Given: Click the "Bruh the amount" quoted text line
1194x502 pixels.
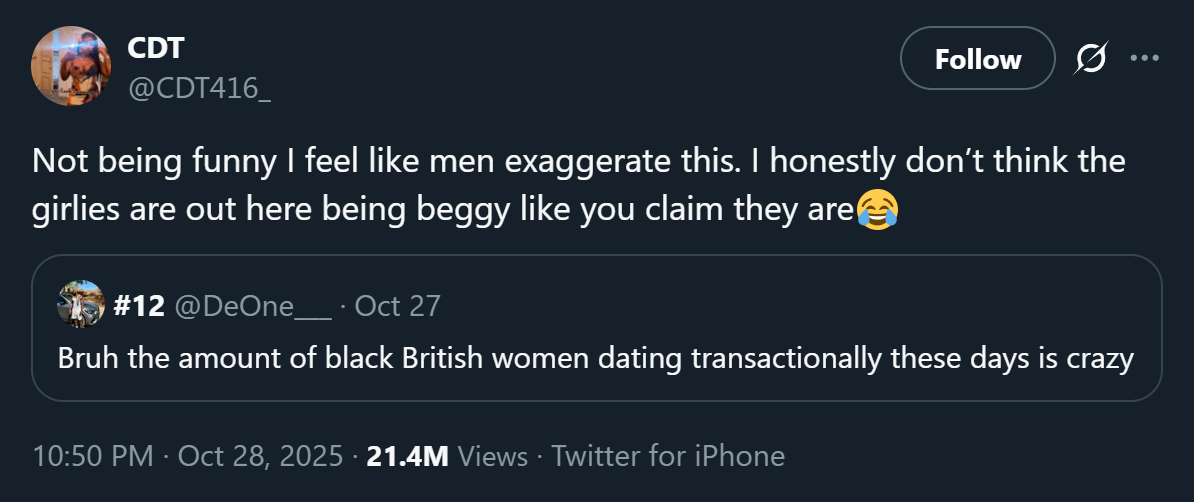Looking at the screenshot, I should (x=596, y=358).
